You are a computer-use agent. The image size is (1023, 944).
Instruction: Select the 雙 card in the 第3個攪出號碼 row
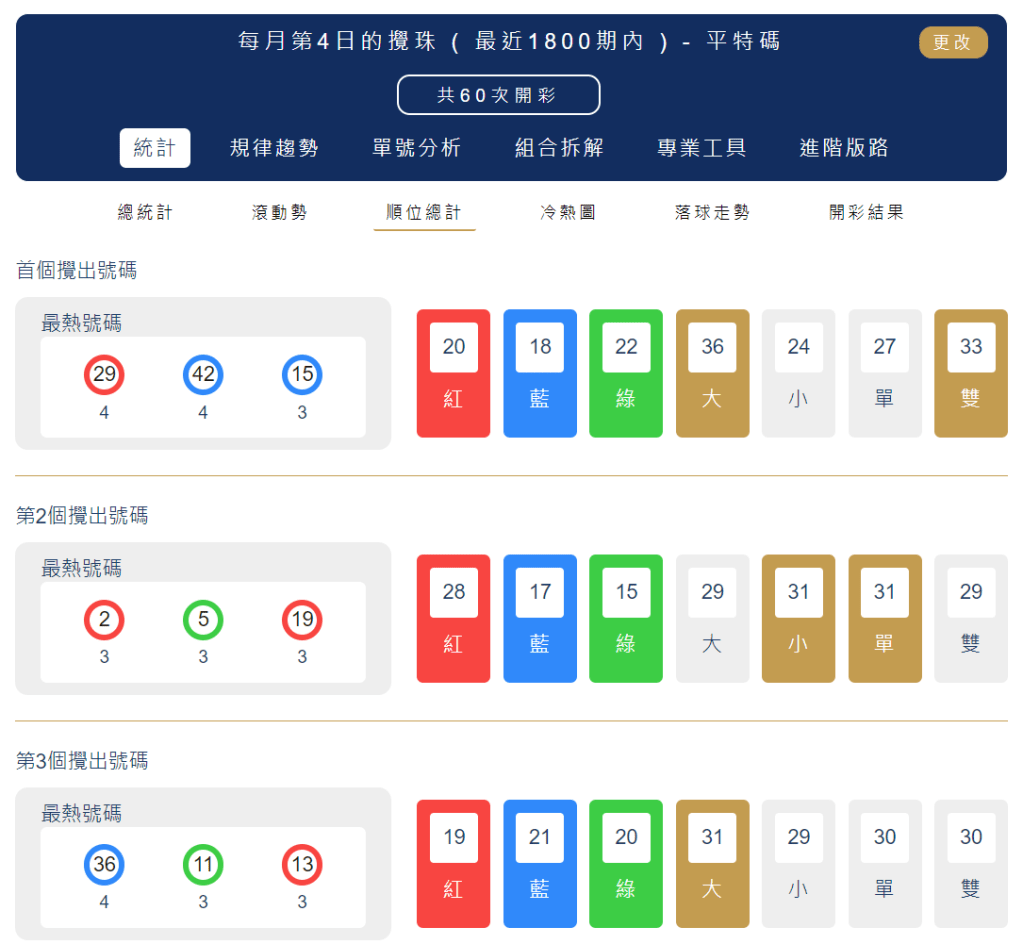970,863
